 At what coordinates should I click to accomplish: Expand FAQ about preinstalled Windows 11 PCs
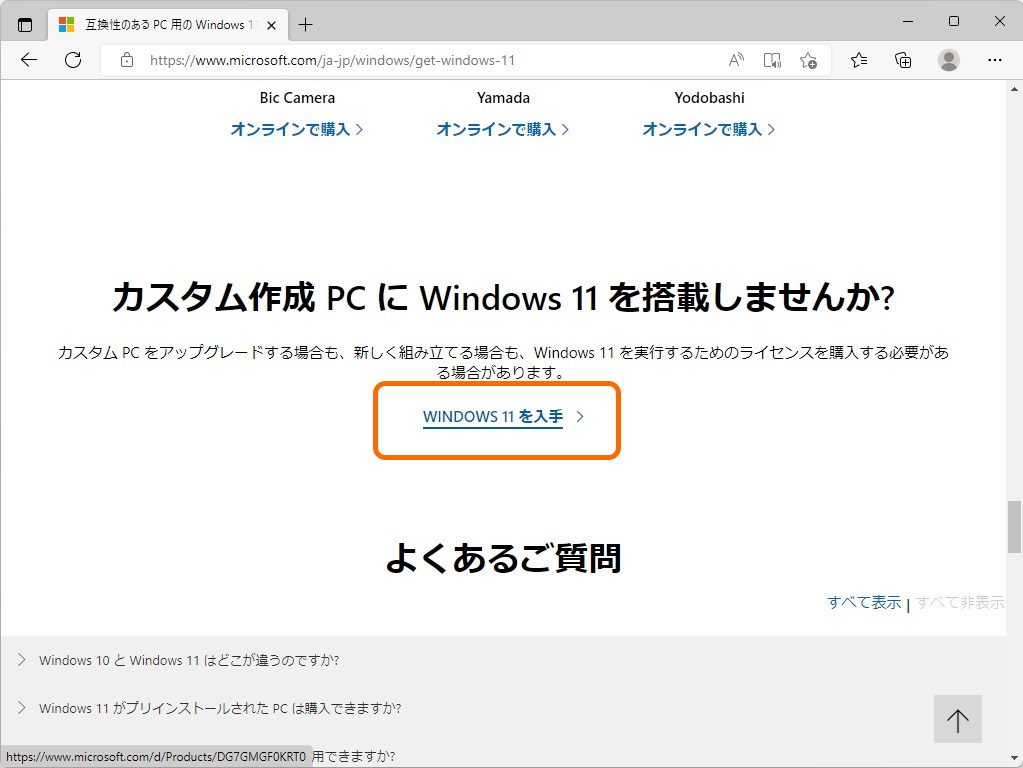coord(220,708)
